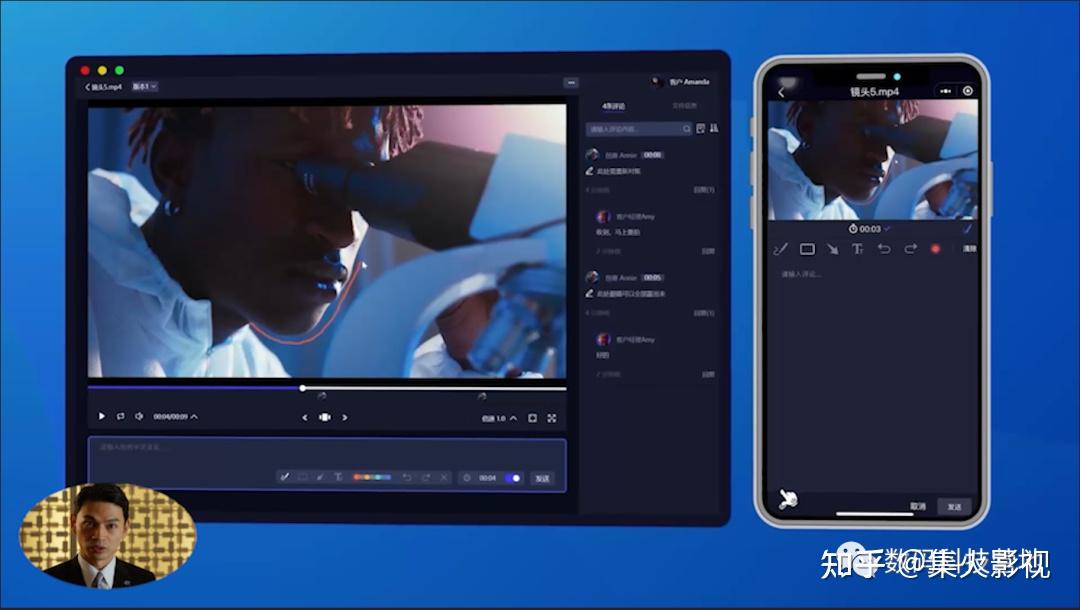Switch to the file info tab
The image size is (1080, 610).
click(x=687, y=105)
